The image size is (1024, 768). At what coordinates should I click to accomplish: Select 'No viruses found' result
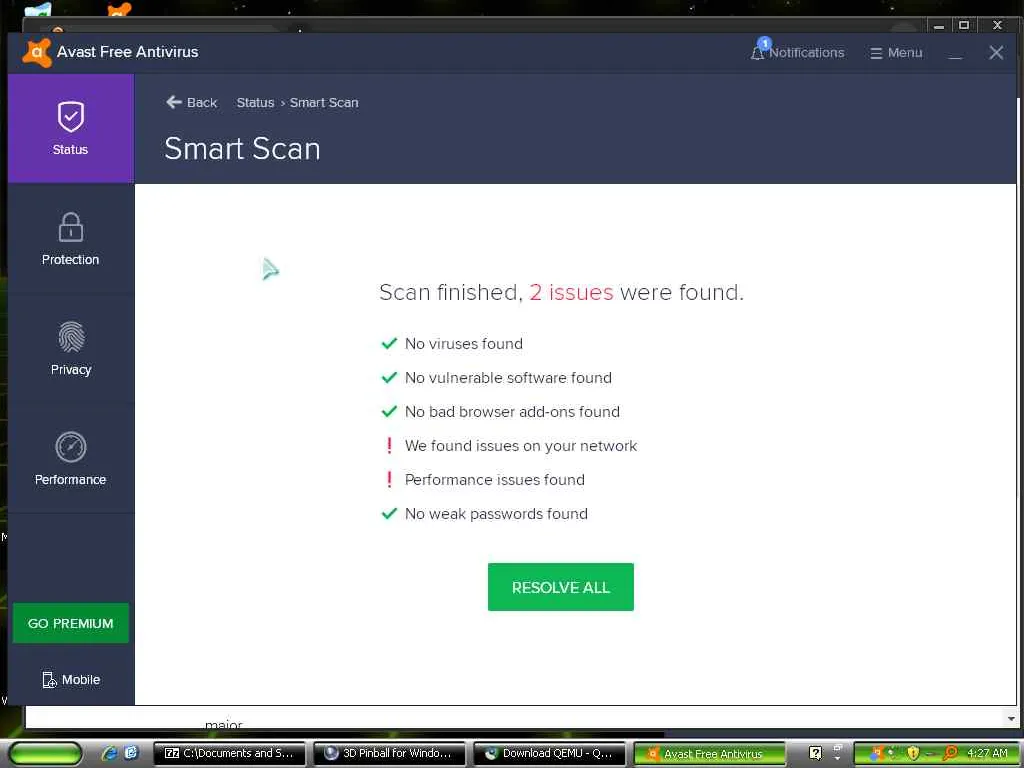point(464,344)
